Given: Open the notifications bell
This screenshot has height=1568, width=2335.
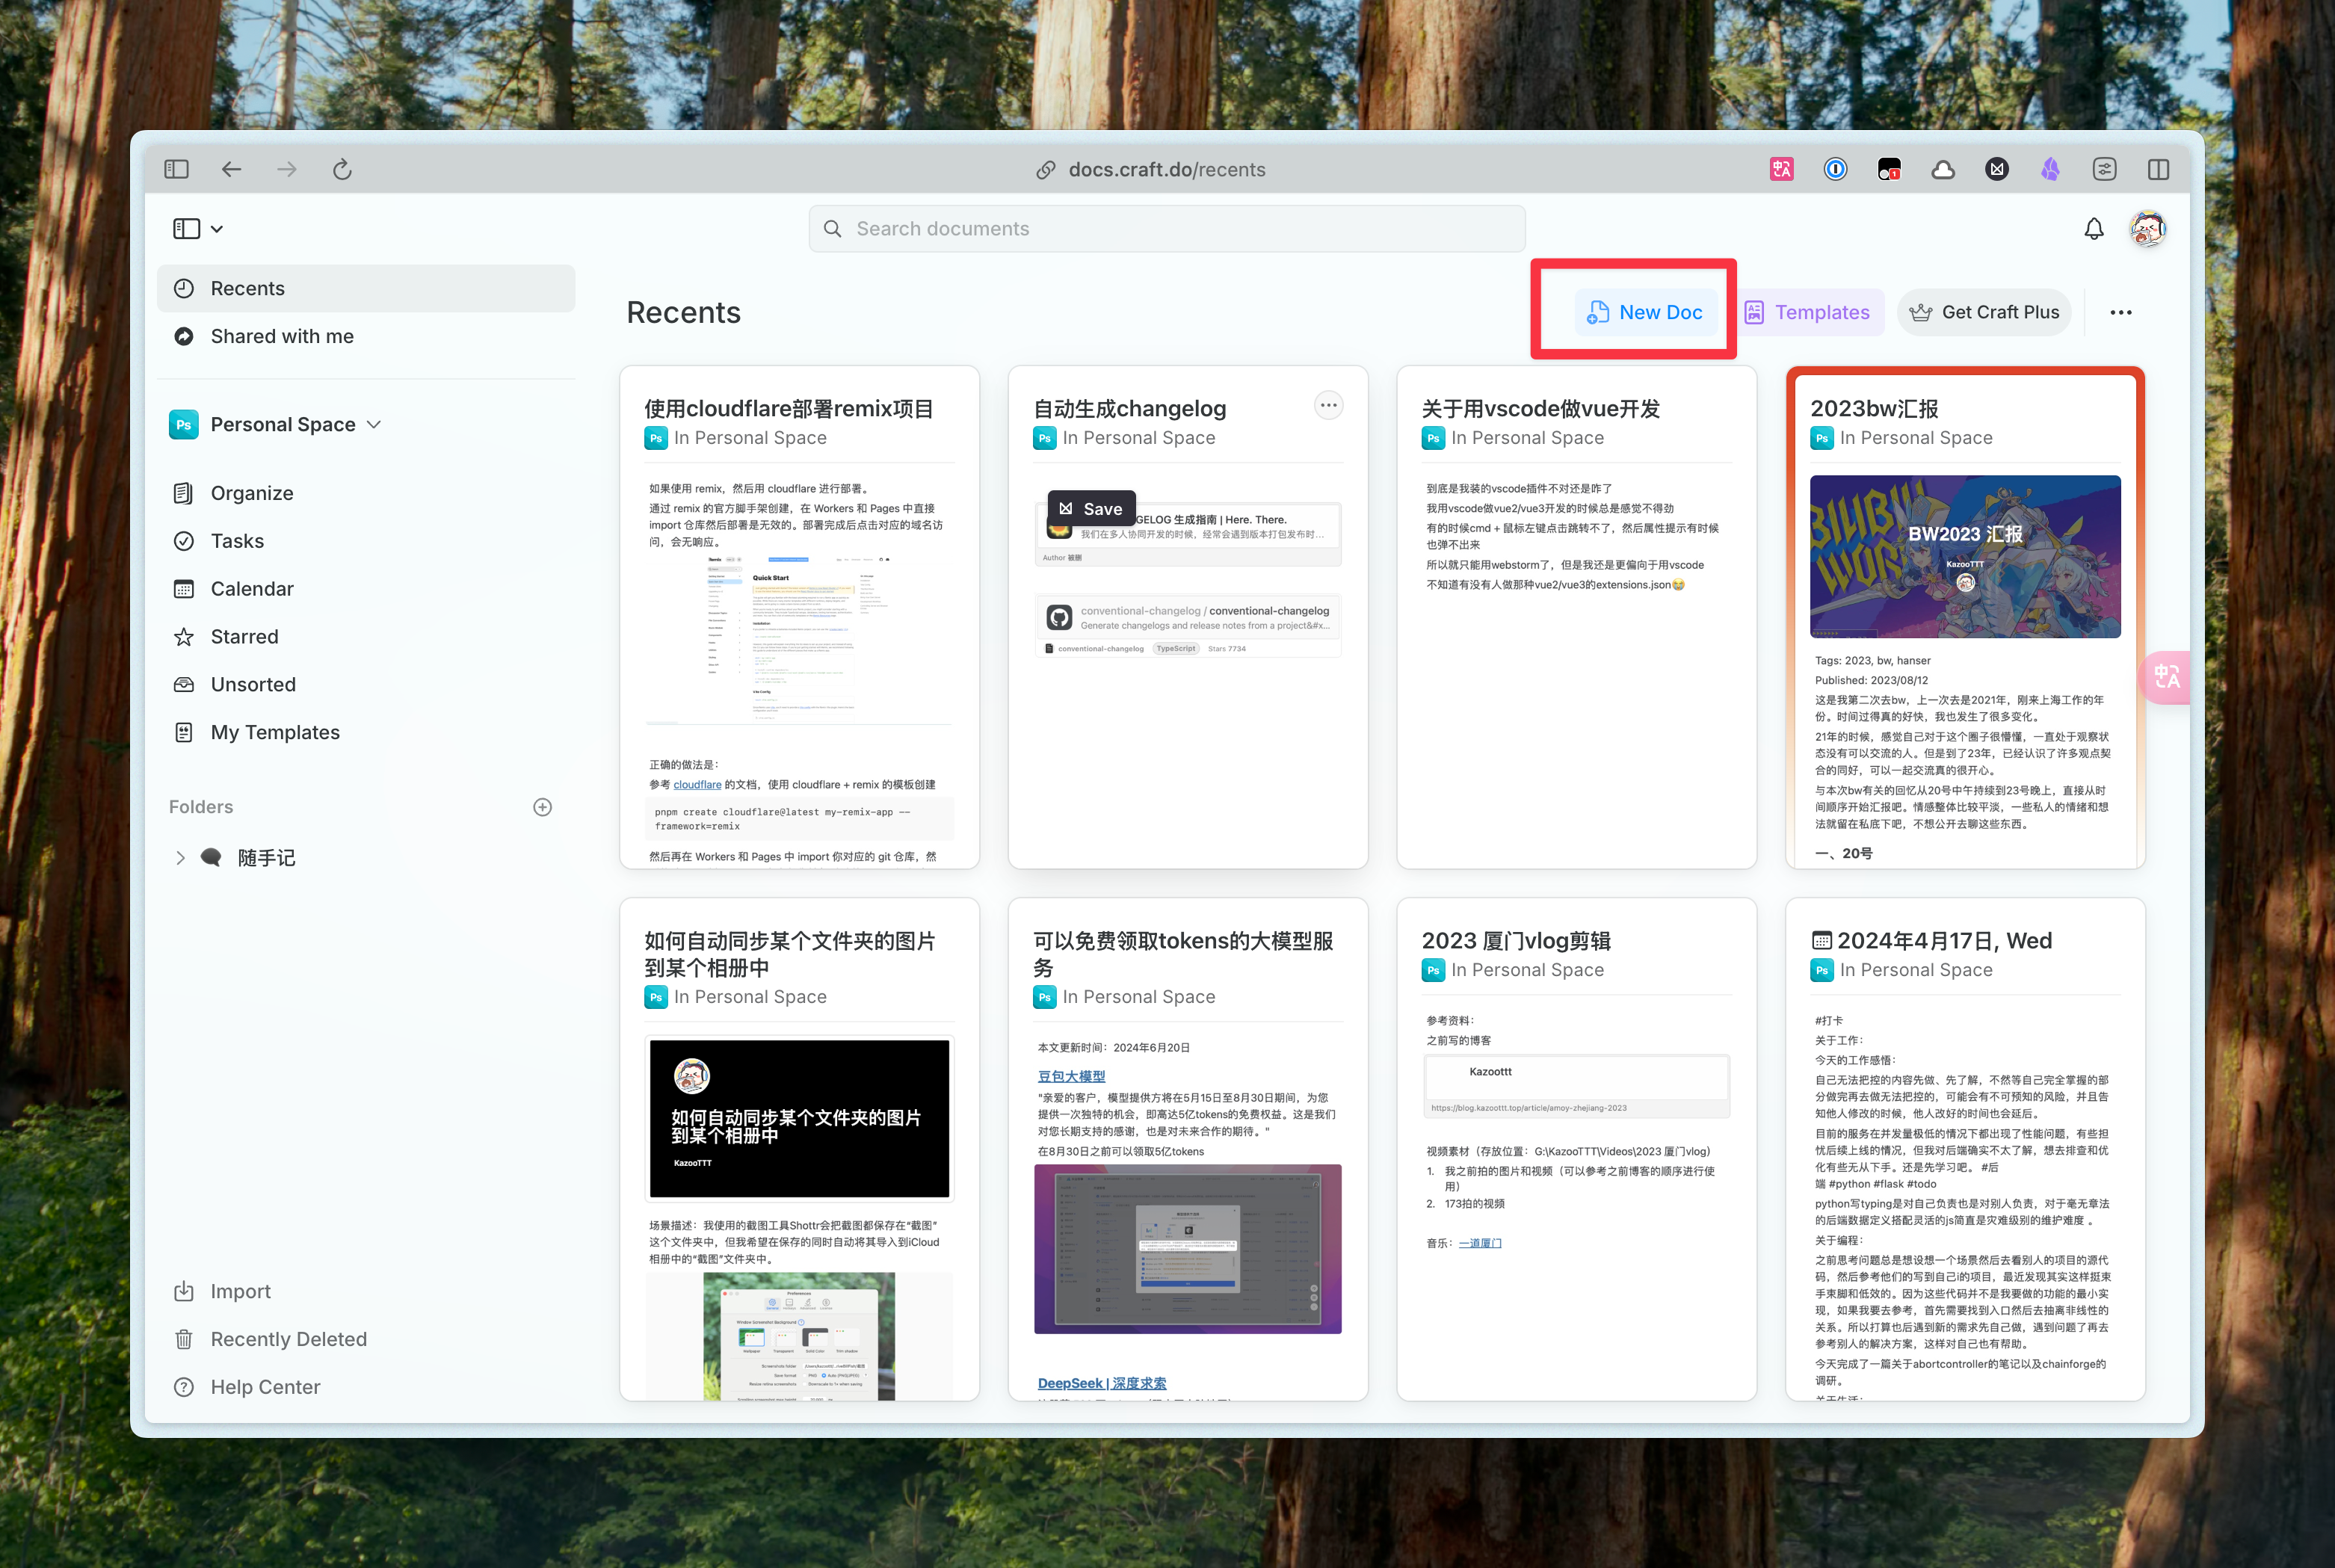Looking at the screenshot, I should tap(2094, 229).
